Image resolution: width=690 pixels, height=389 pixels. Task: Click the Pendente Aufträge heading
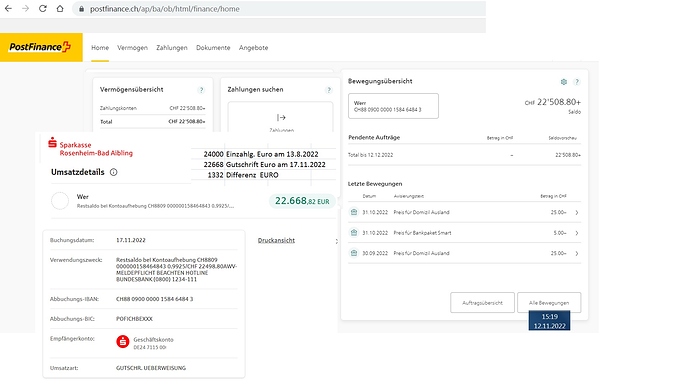374,137
